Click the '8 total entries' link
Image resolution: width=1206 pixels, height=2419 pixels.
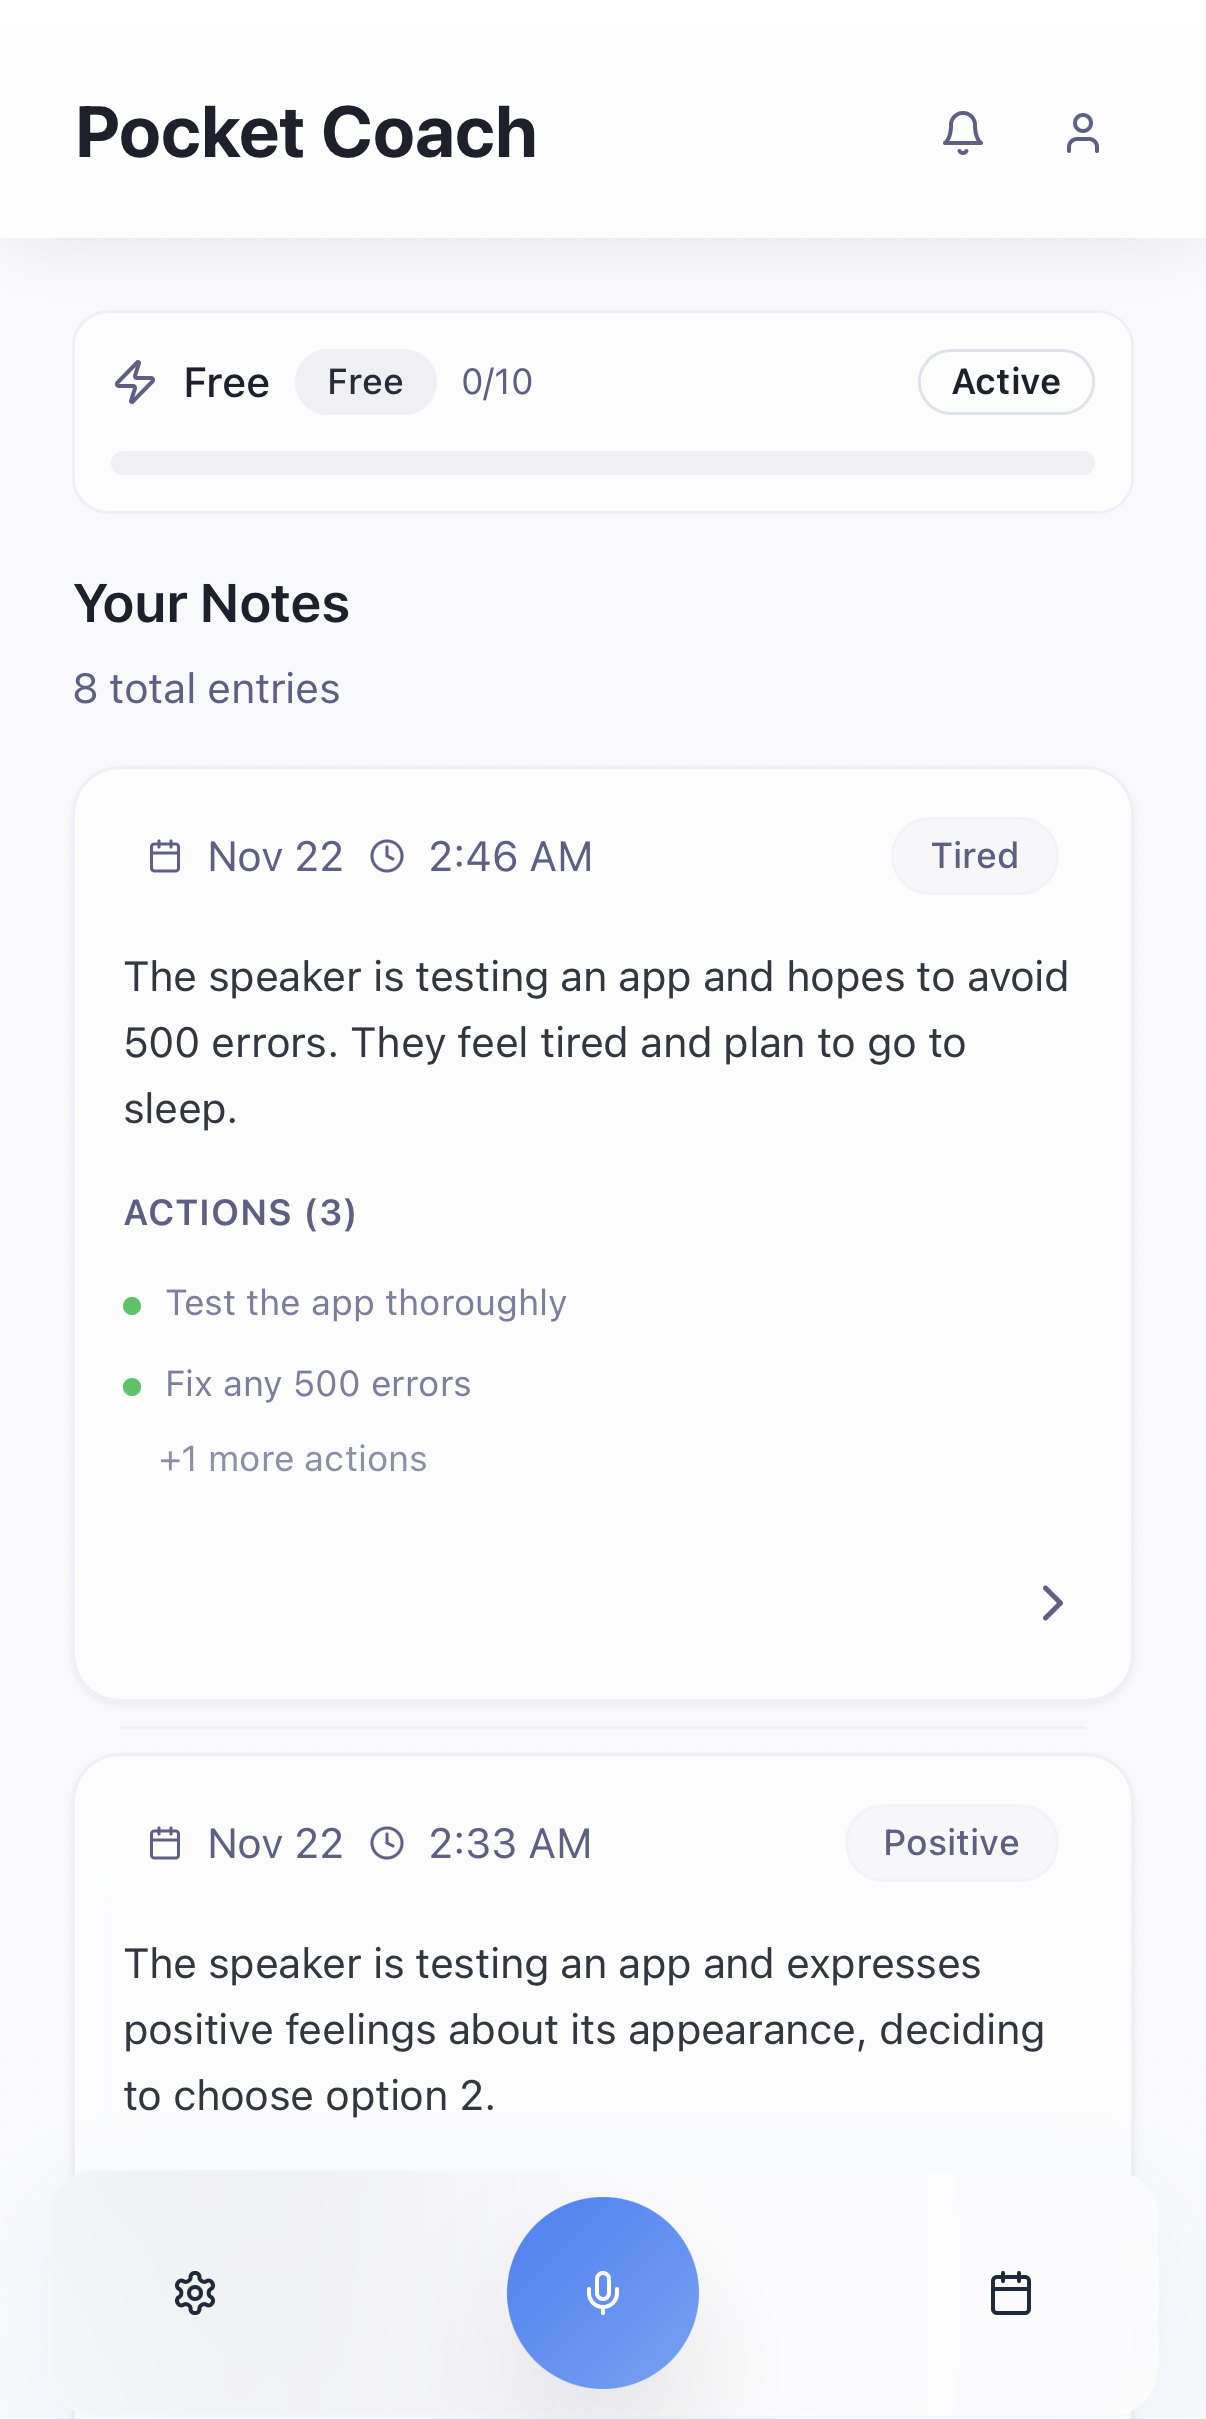[207, 688]
